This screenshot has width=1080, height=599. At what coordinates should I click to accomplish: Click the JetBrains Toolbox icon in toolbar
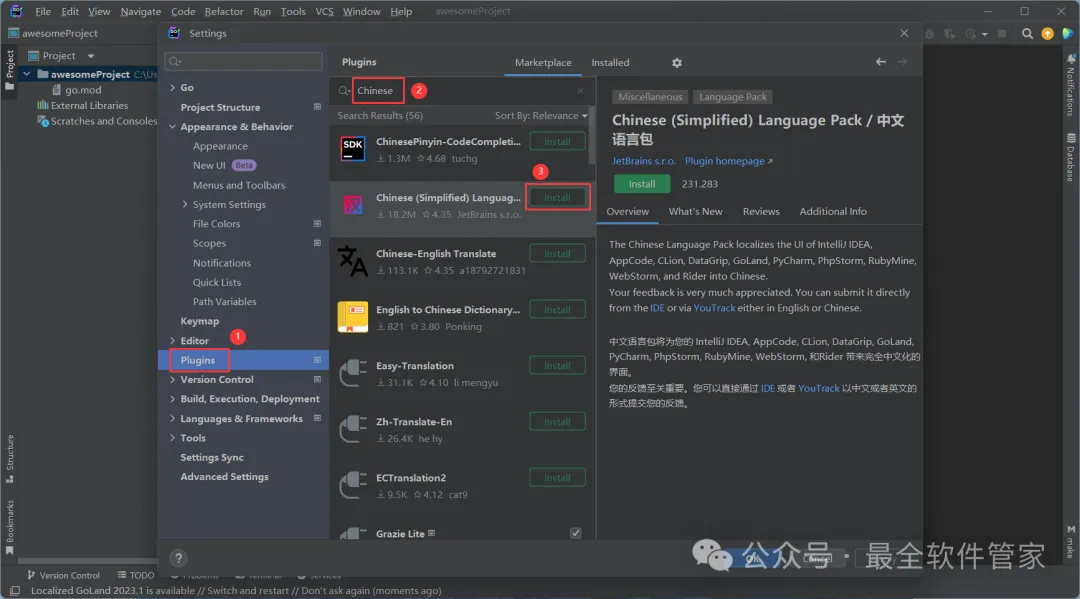(1068, 34)
